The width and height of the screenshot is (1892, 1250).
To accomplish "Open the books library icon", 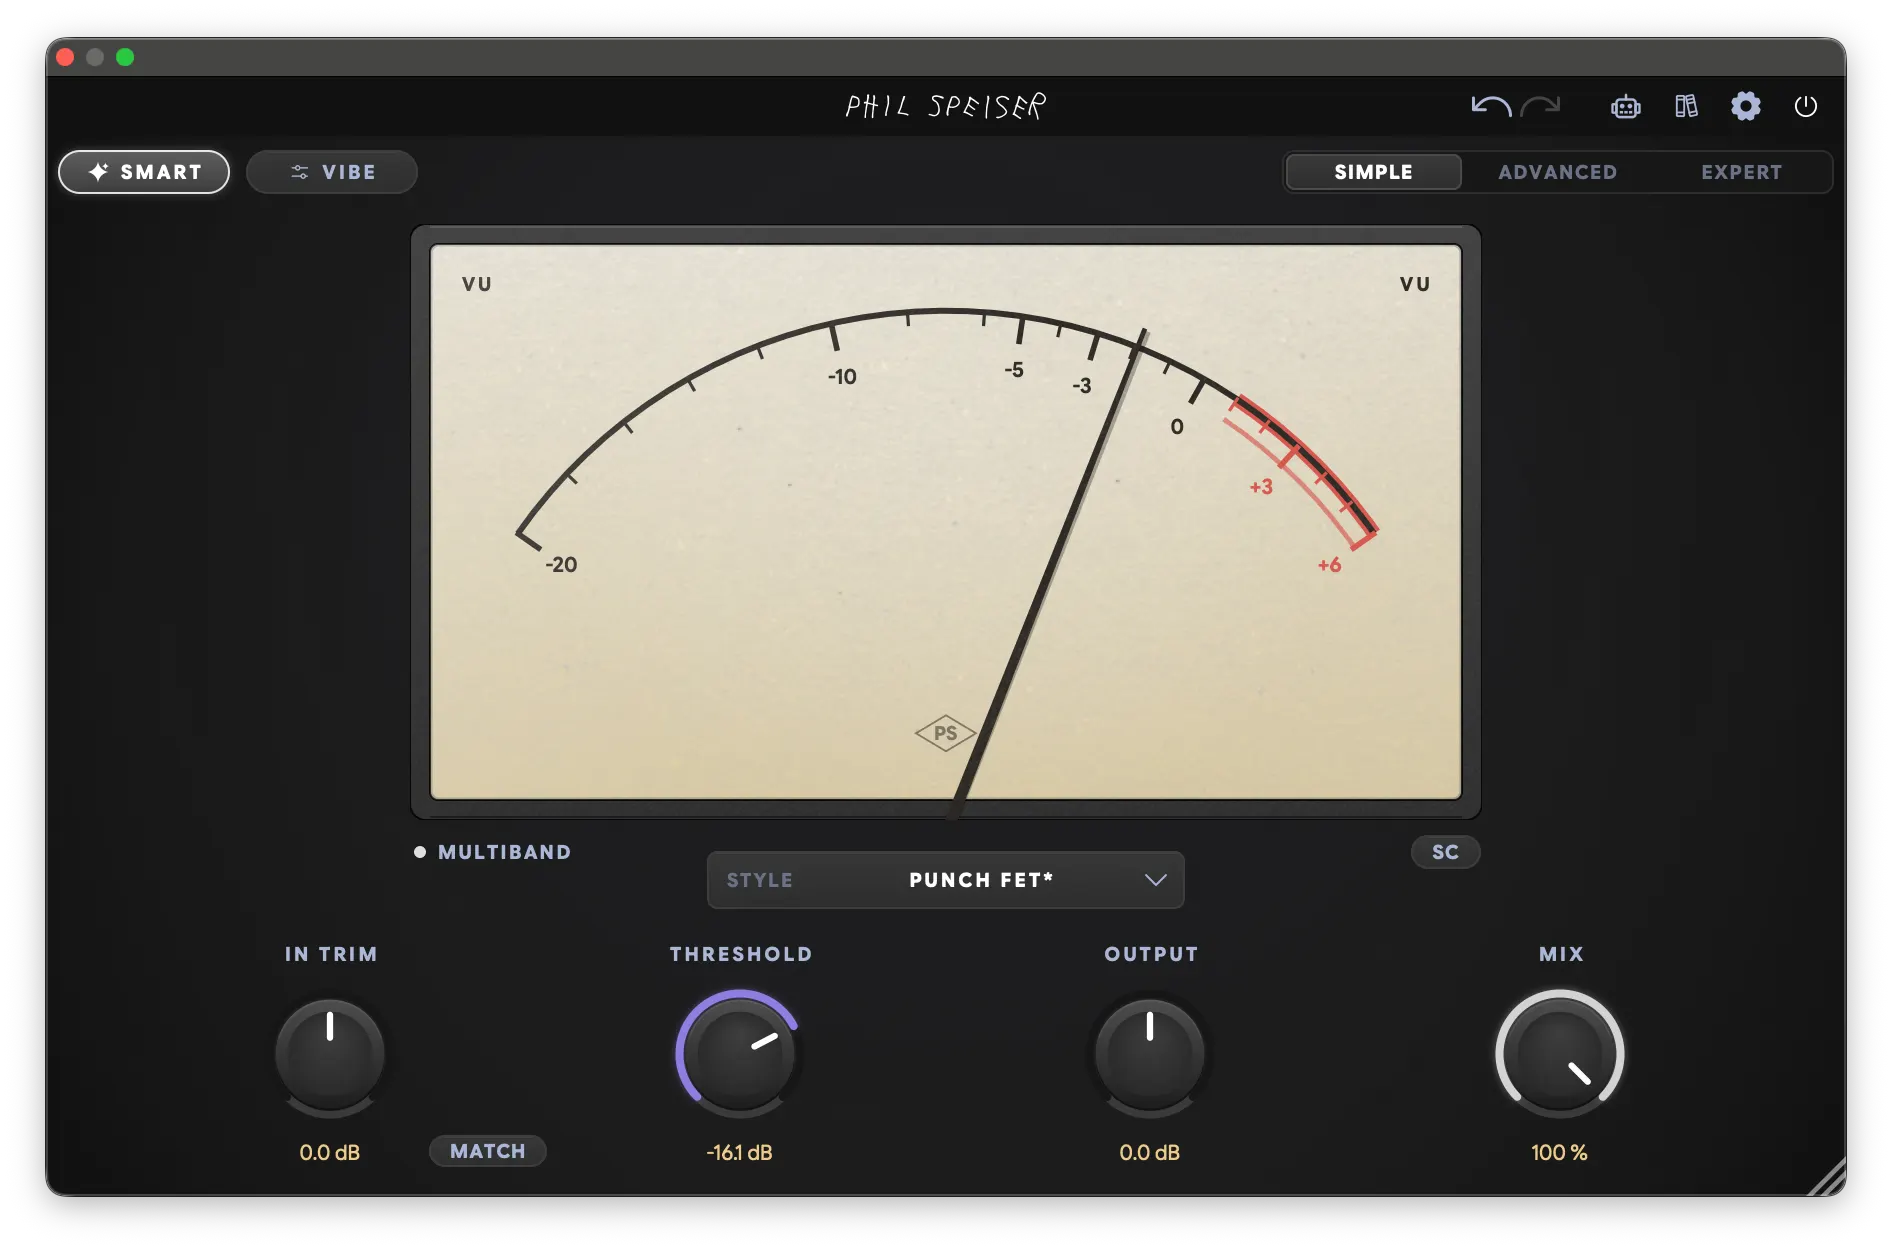I will coord(1686,106).
